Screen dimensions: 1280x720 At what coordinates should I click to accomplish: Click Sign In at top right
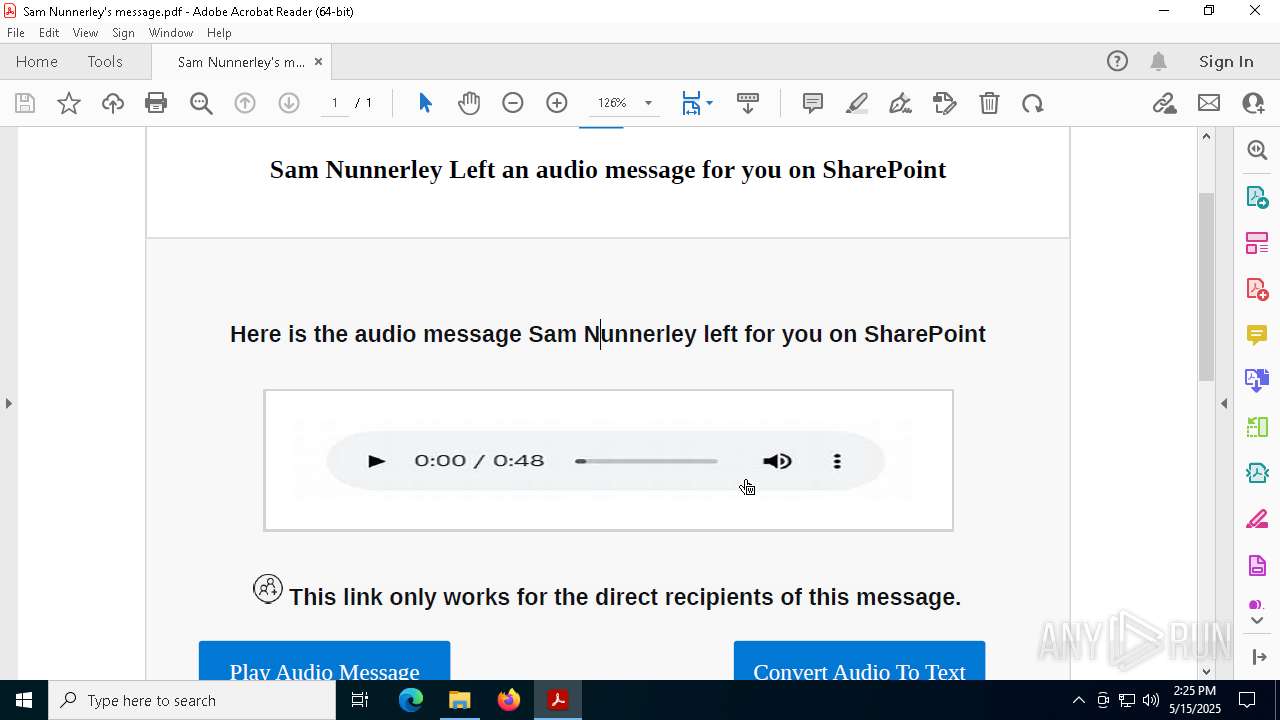click(x=1226, y=61)
